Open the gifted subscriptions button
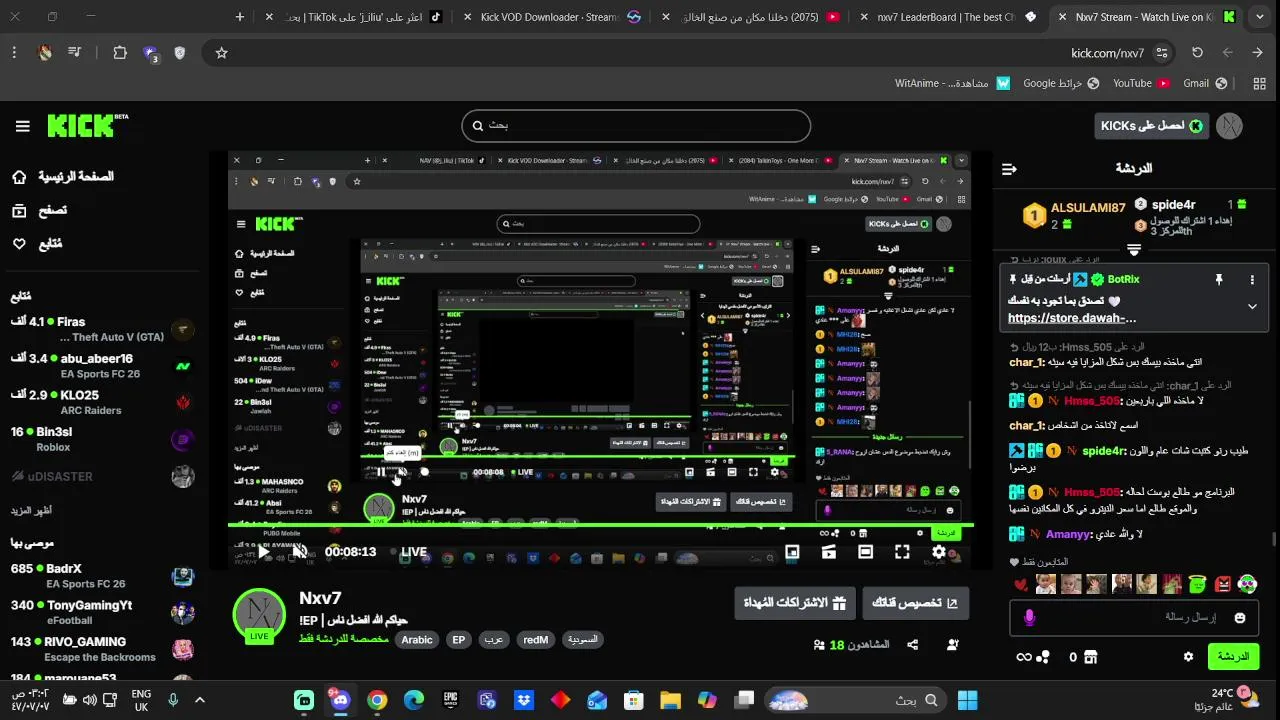 795,603
